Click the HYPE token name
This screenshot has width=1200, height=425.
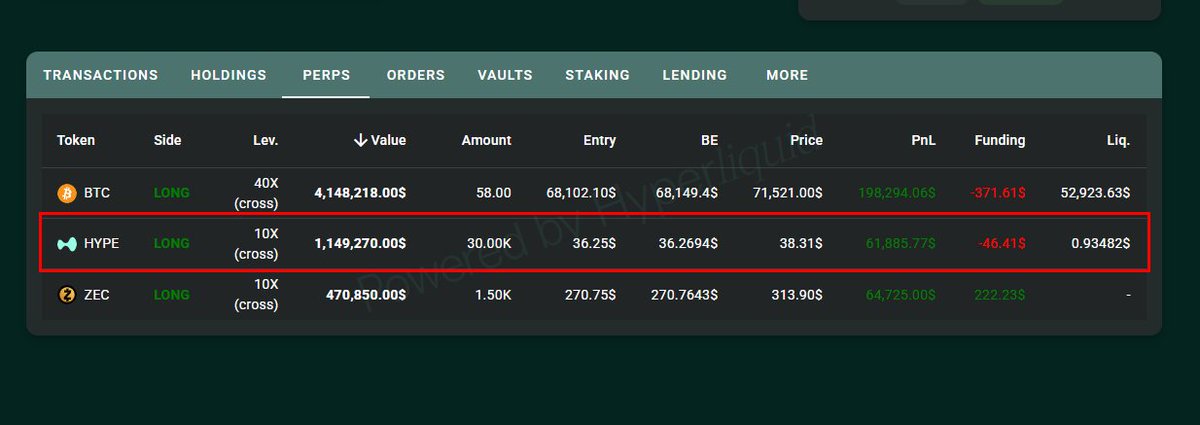pyautogui.click(x=101, y=243)
